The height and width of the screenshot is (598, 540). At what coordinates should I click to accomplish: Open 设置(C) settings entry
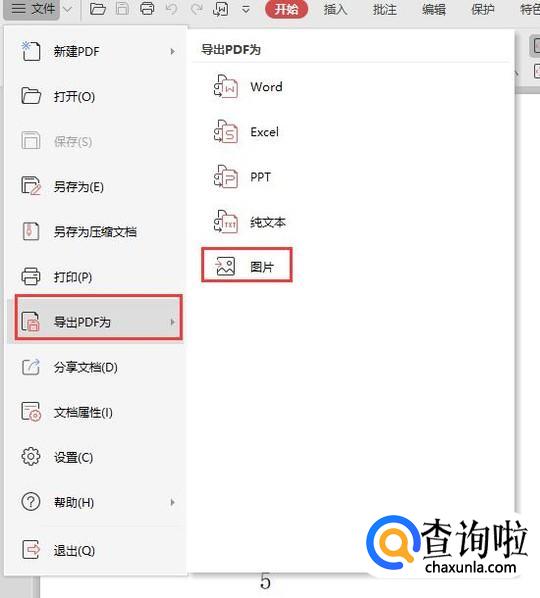[95, 457]
